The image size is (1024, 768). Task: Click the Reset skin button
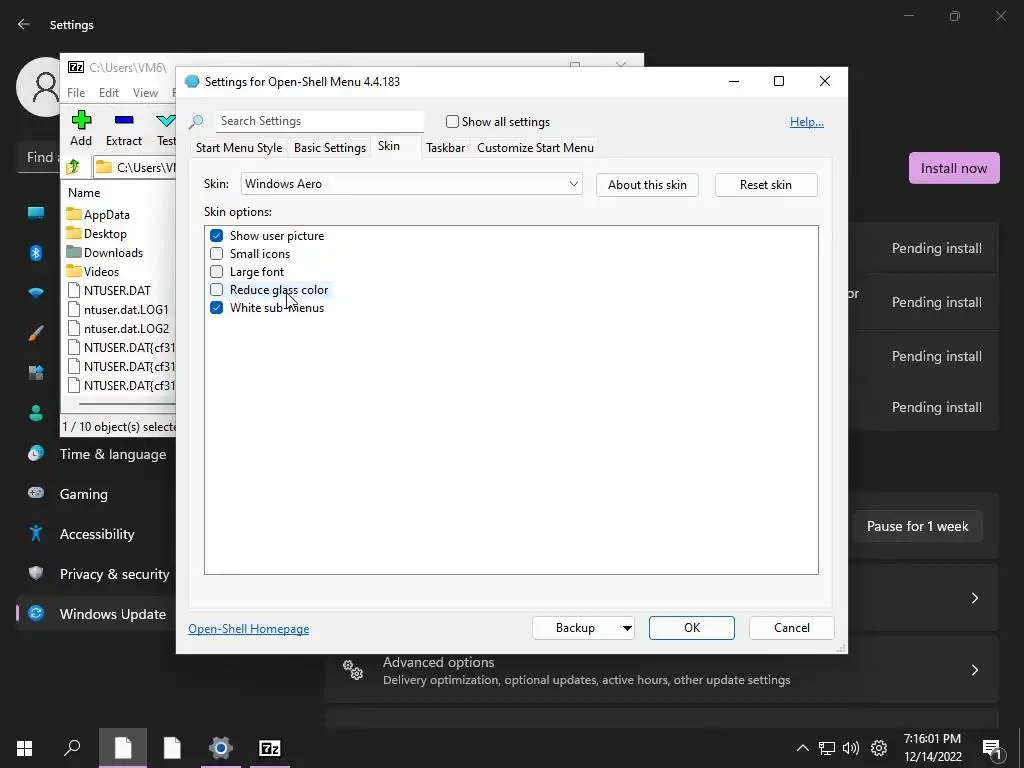(766, 185)
